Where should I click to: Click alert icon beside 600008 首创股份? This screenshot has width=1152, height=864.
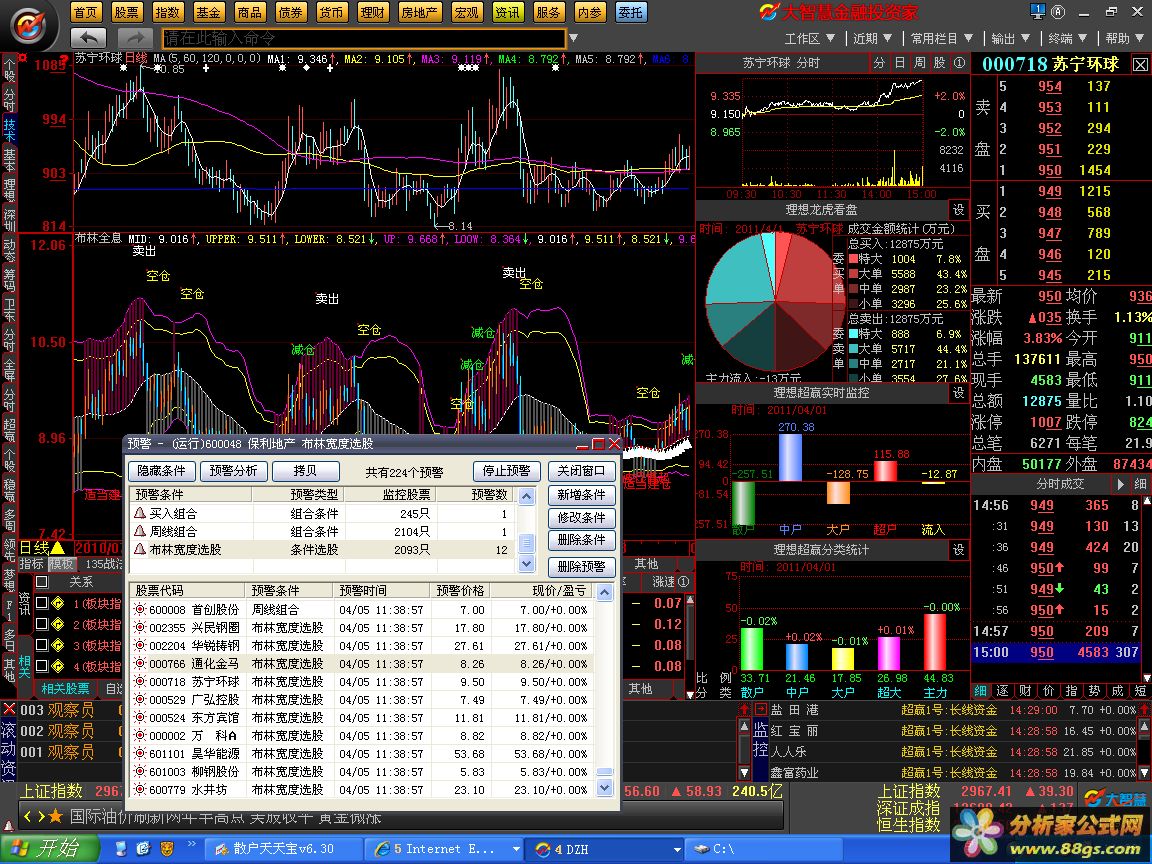[x=140, y=610]
